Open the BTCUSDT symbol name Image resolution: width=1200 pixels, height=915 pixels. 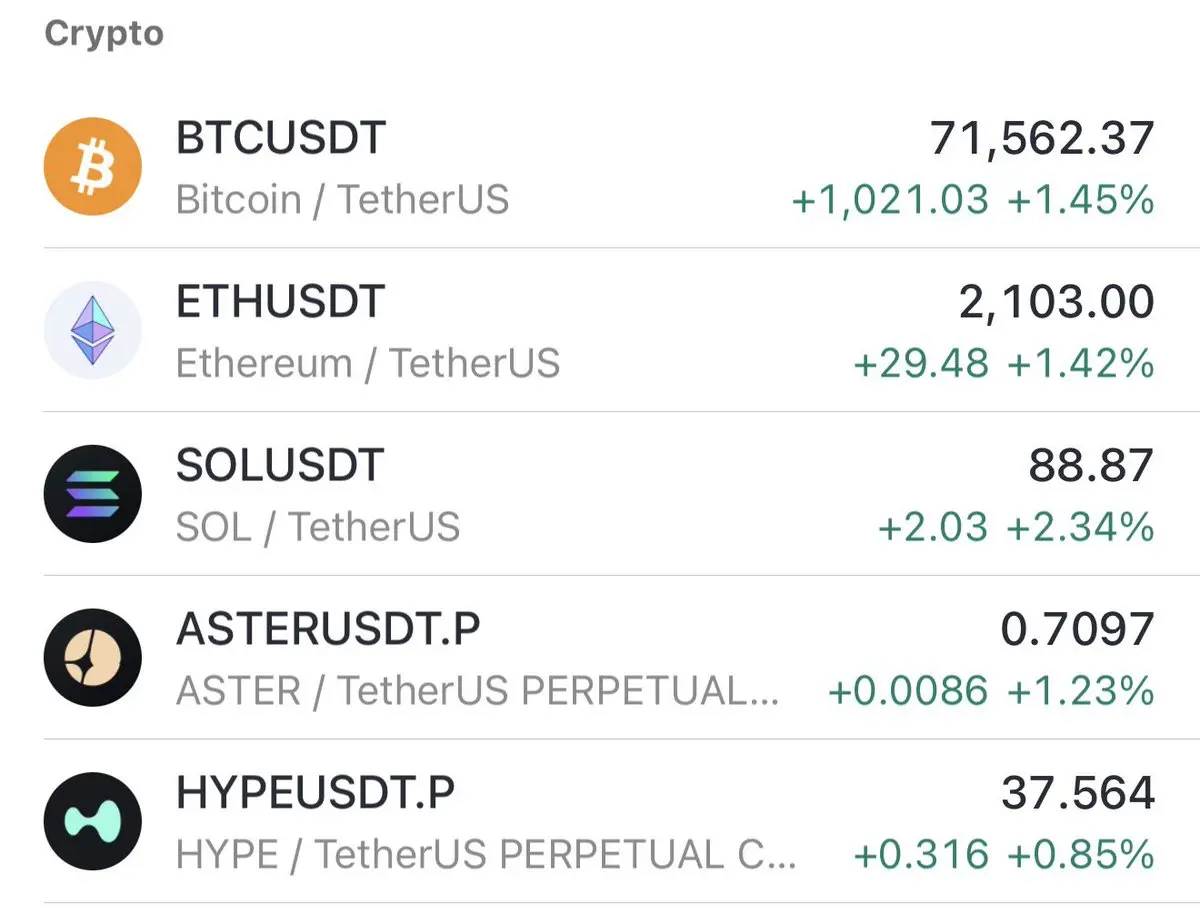coord(281,138)
